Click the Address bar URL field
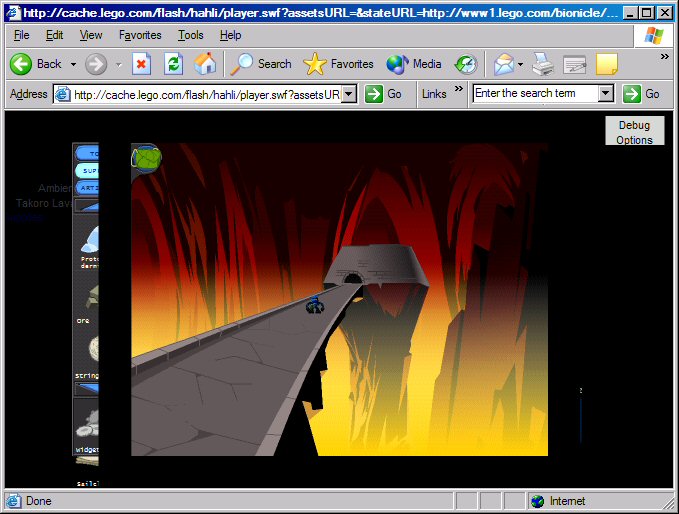Image resolution: width=679 pixels, height=514 pixels. pyautogui.click(x=206, y=94)
